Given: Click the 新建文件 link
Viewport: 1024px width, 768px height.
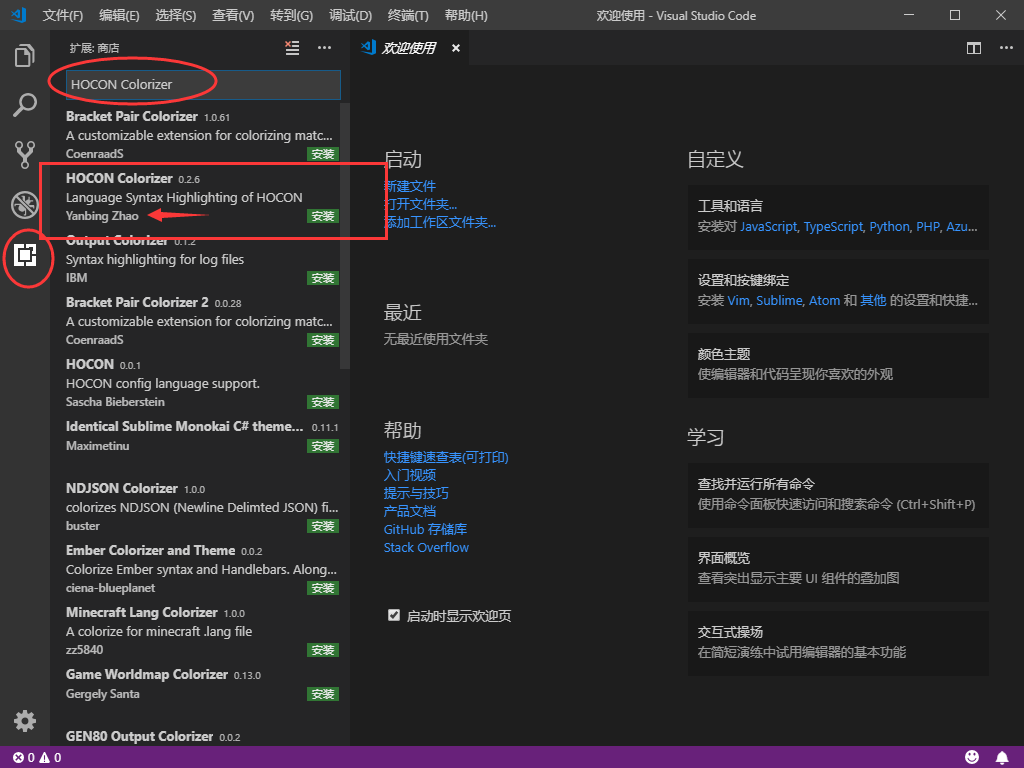Looking at the screenshot, I should (410, 186).
